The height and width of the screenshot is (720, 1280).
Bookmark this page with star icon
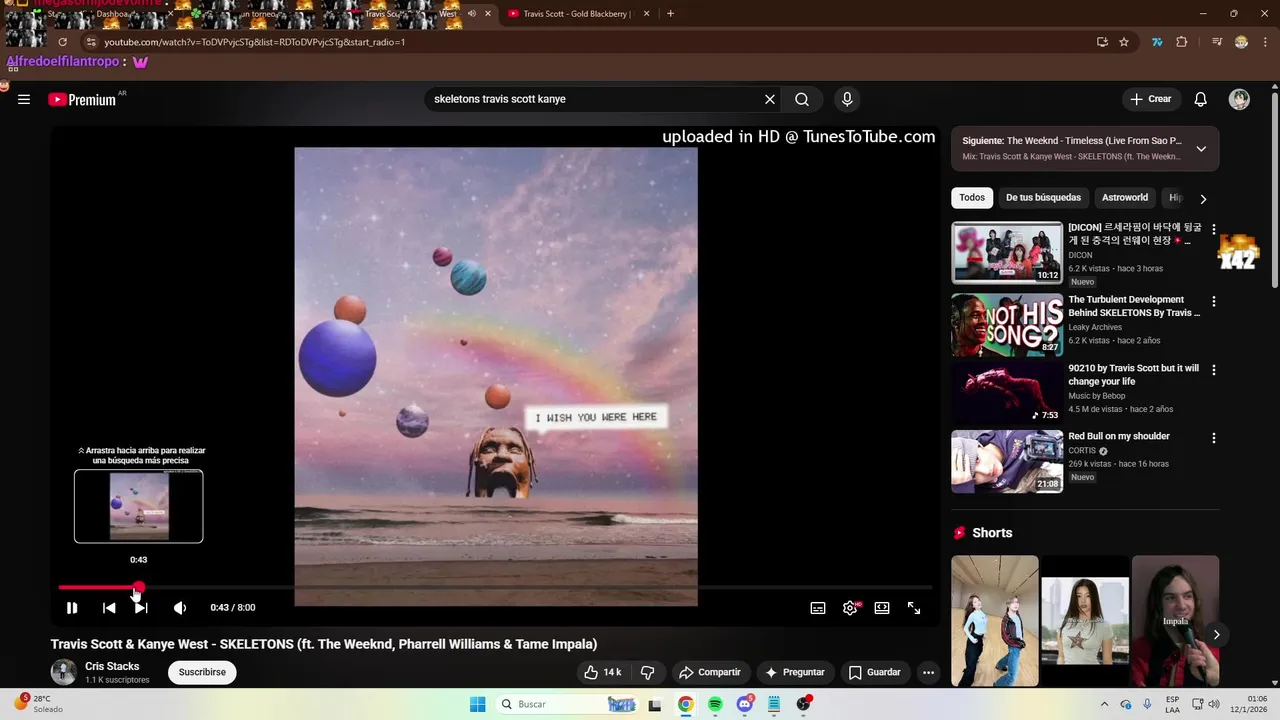coord(1124,42)
